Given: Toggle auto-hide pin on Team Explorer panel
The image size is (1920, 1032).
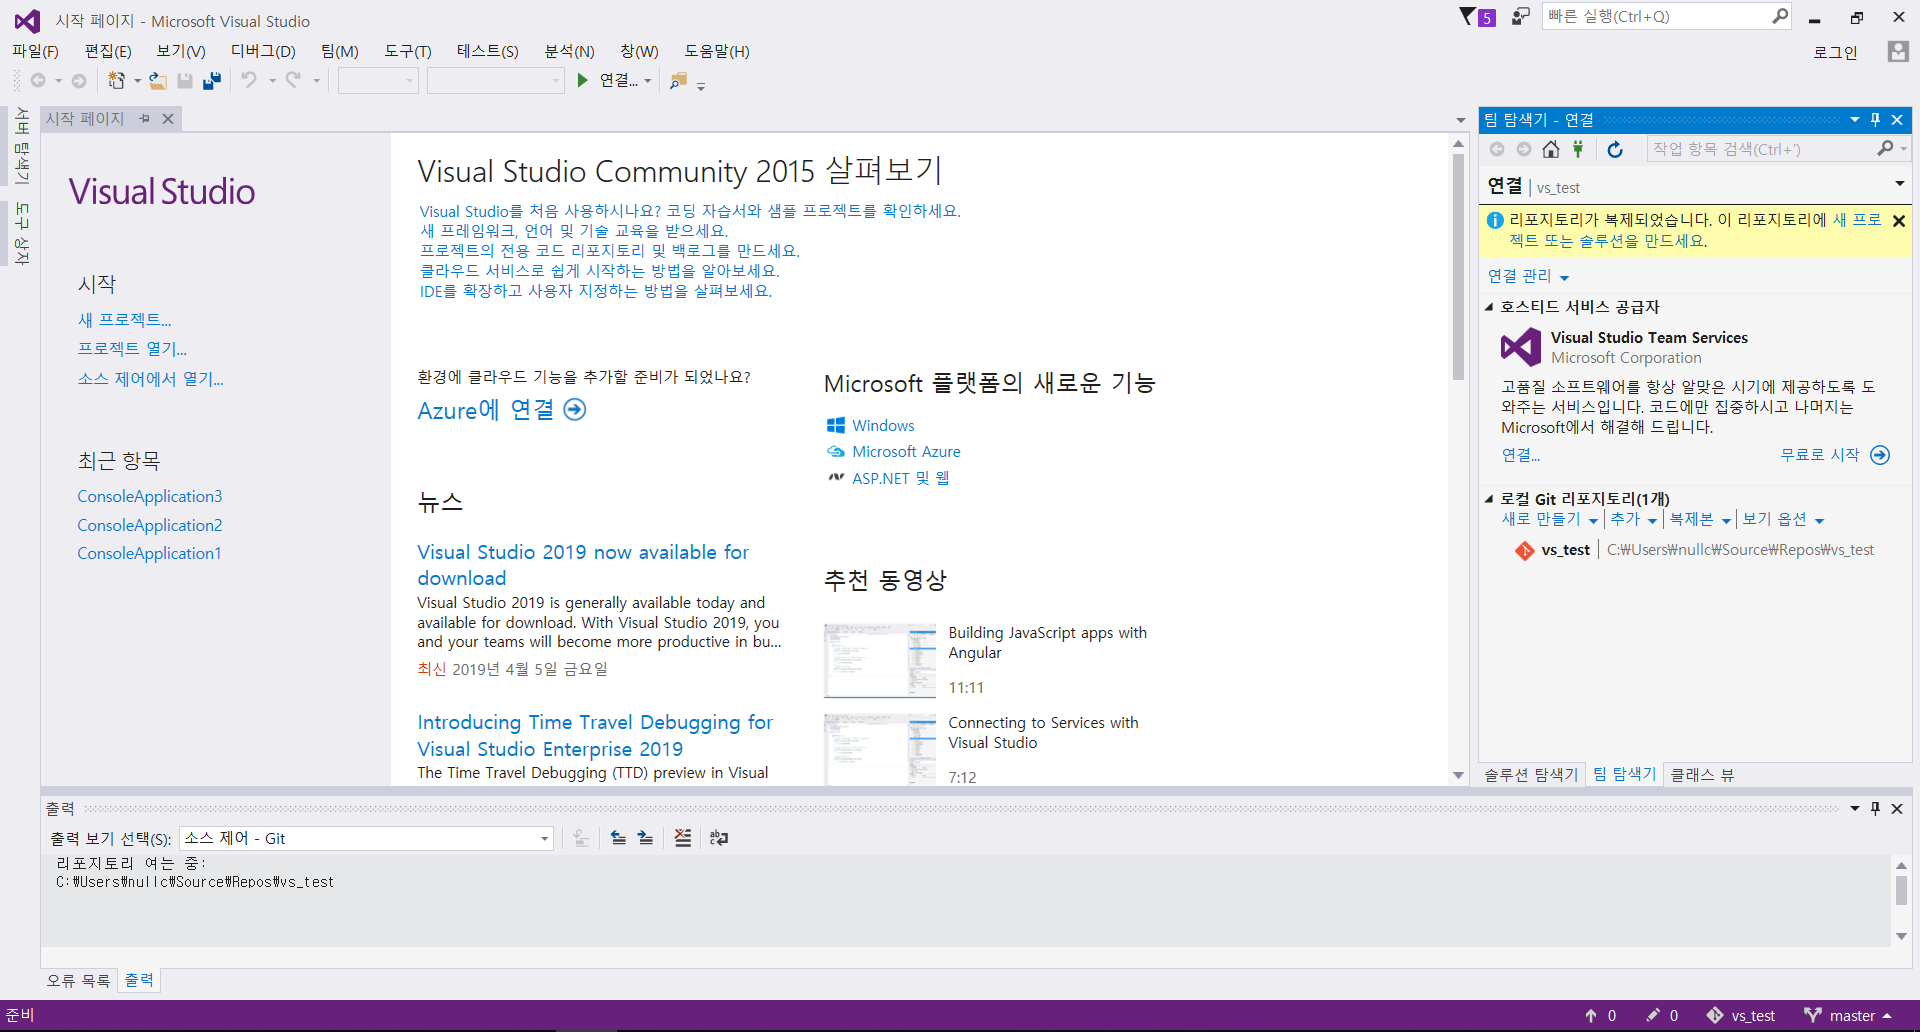Looking at the screenshot, I should [1875, 119].
